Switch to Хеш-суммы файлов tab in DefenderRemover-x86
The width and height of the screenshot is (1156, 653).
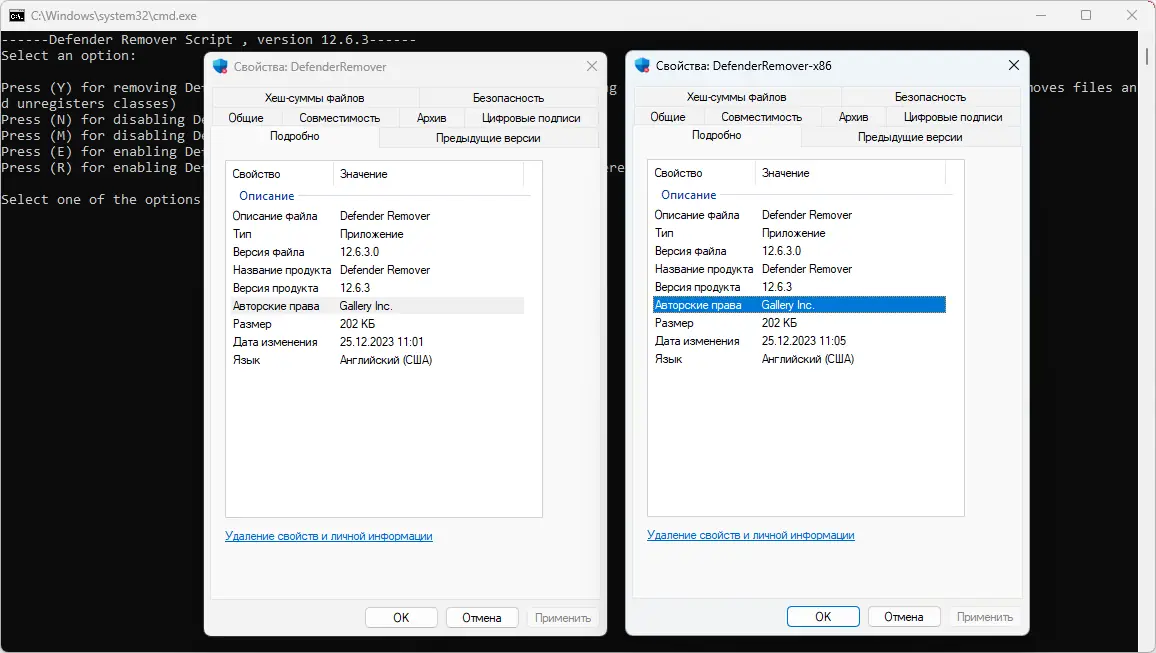(x=736, y=97)
